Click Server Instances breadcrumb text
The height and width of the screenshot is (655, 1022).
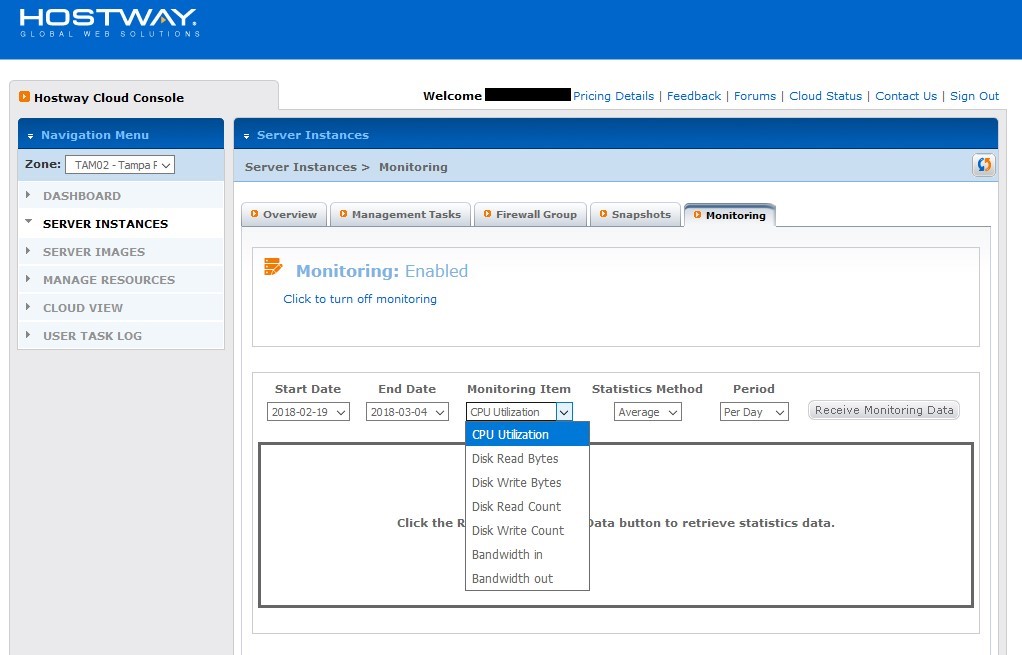click(x=300, y=167)
